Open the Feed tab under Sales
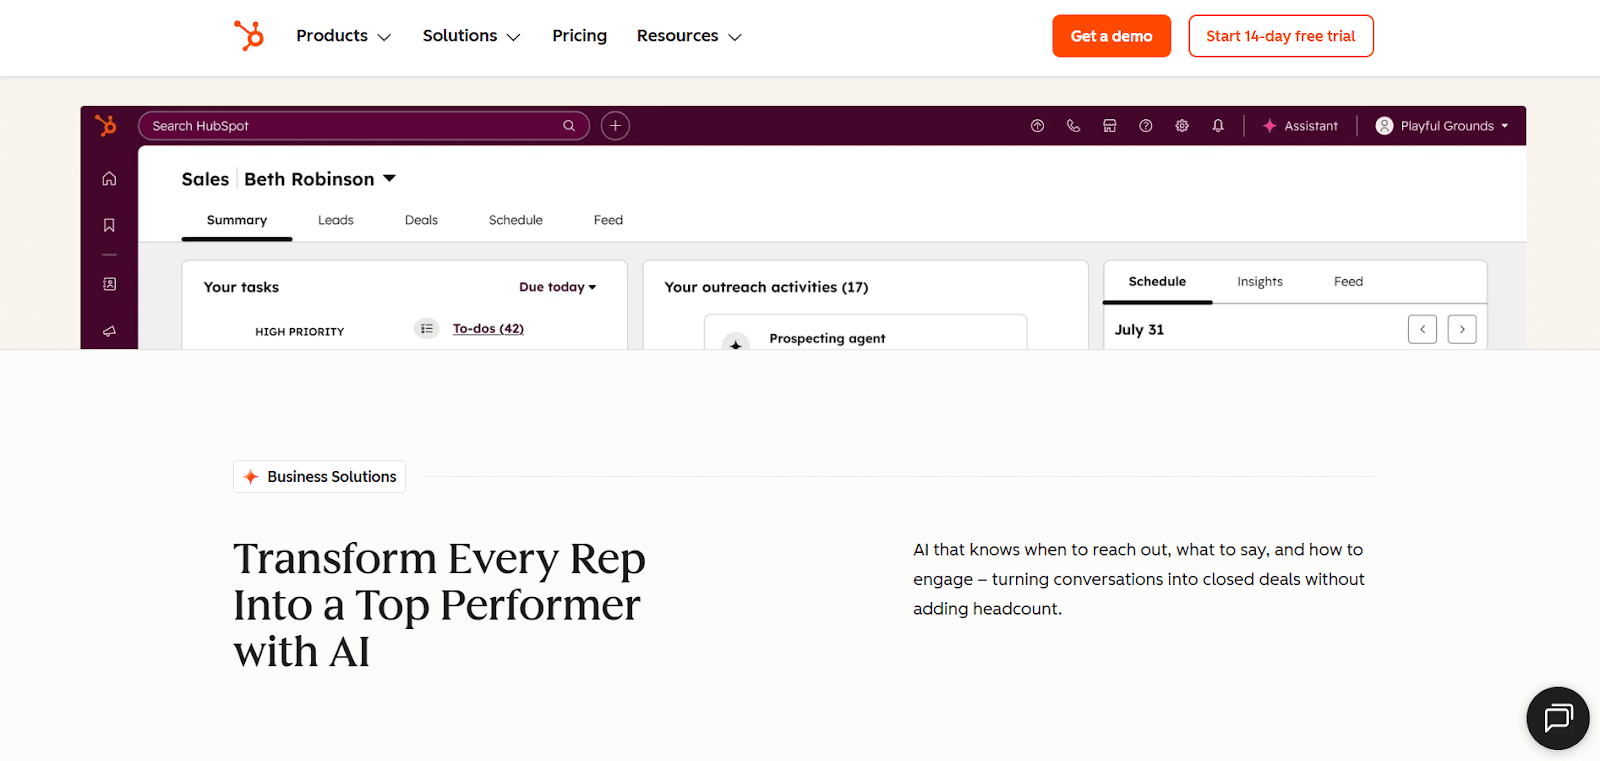This screenshot has height=761, width=1600. tap(608, 220)
